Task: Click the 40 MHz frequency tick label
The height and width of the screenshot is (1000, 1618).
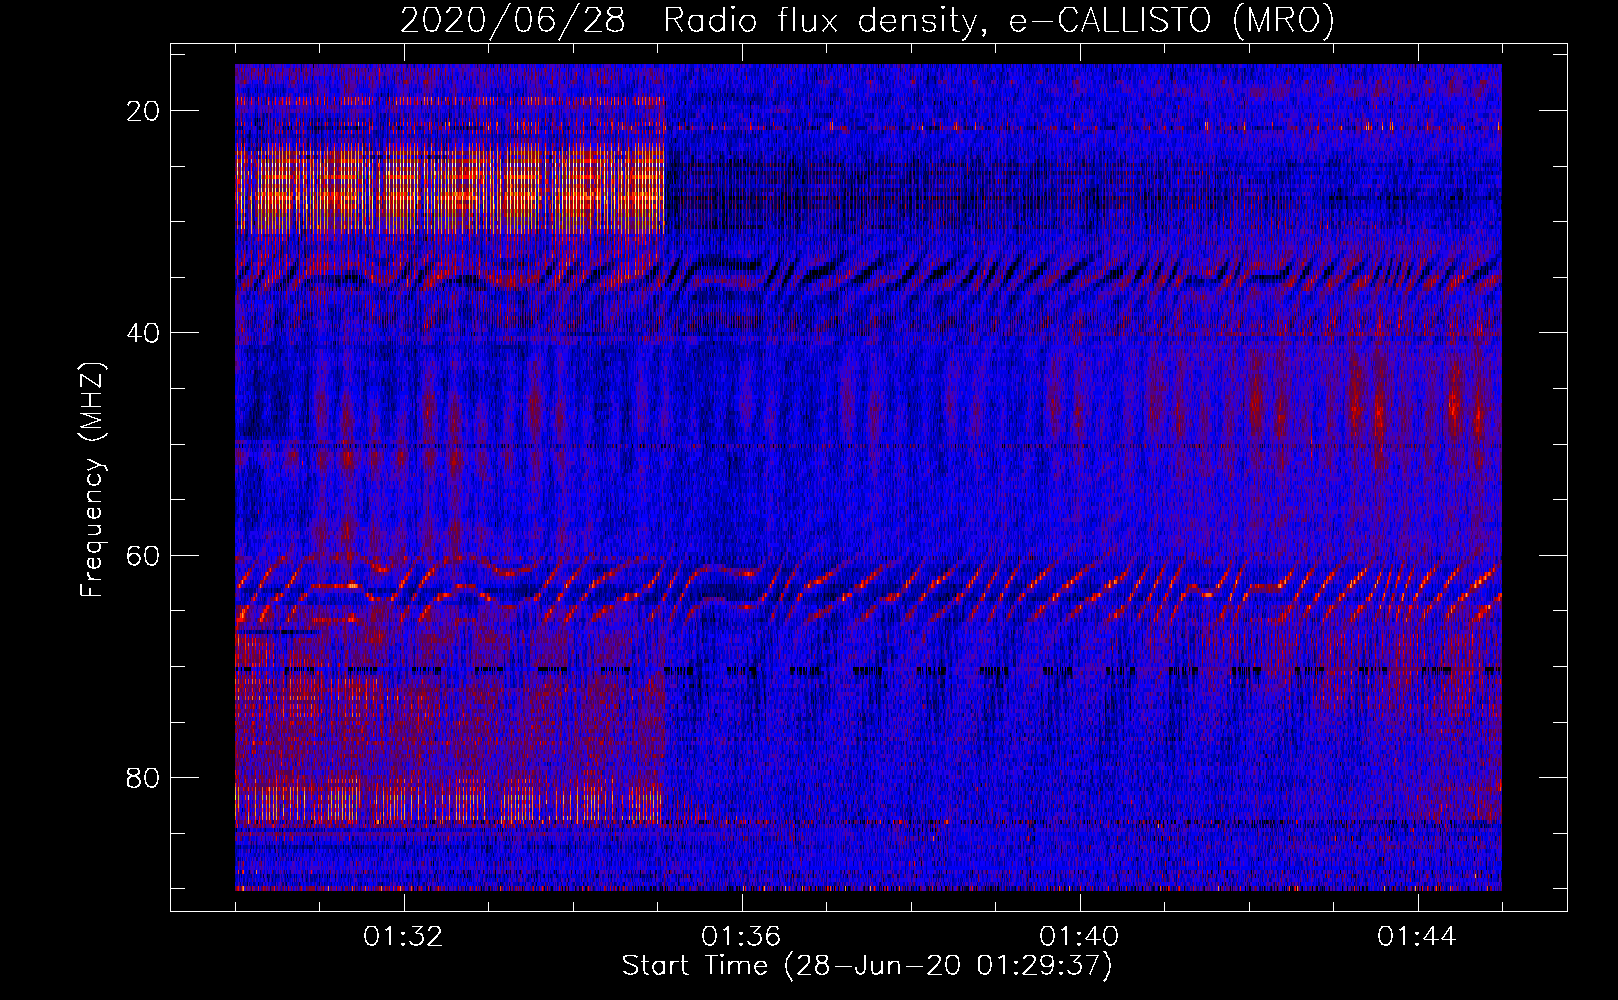Action: point(144,333)
